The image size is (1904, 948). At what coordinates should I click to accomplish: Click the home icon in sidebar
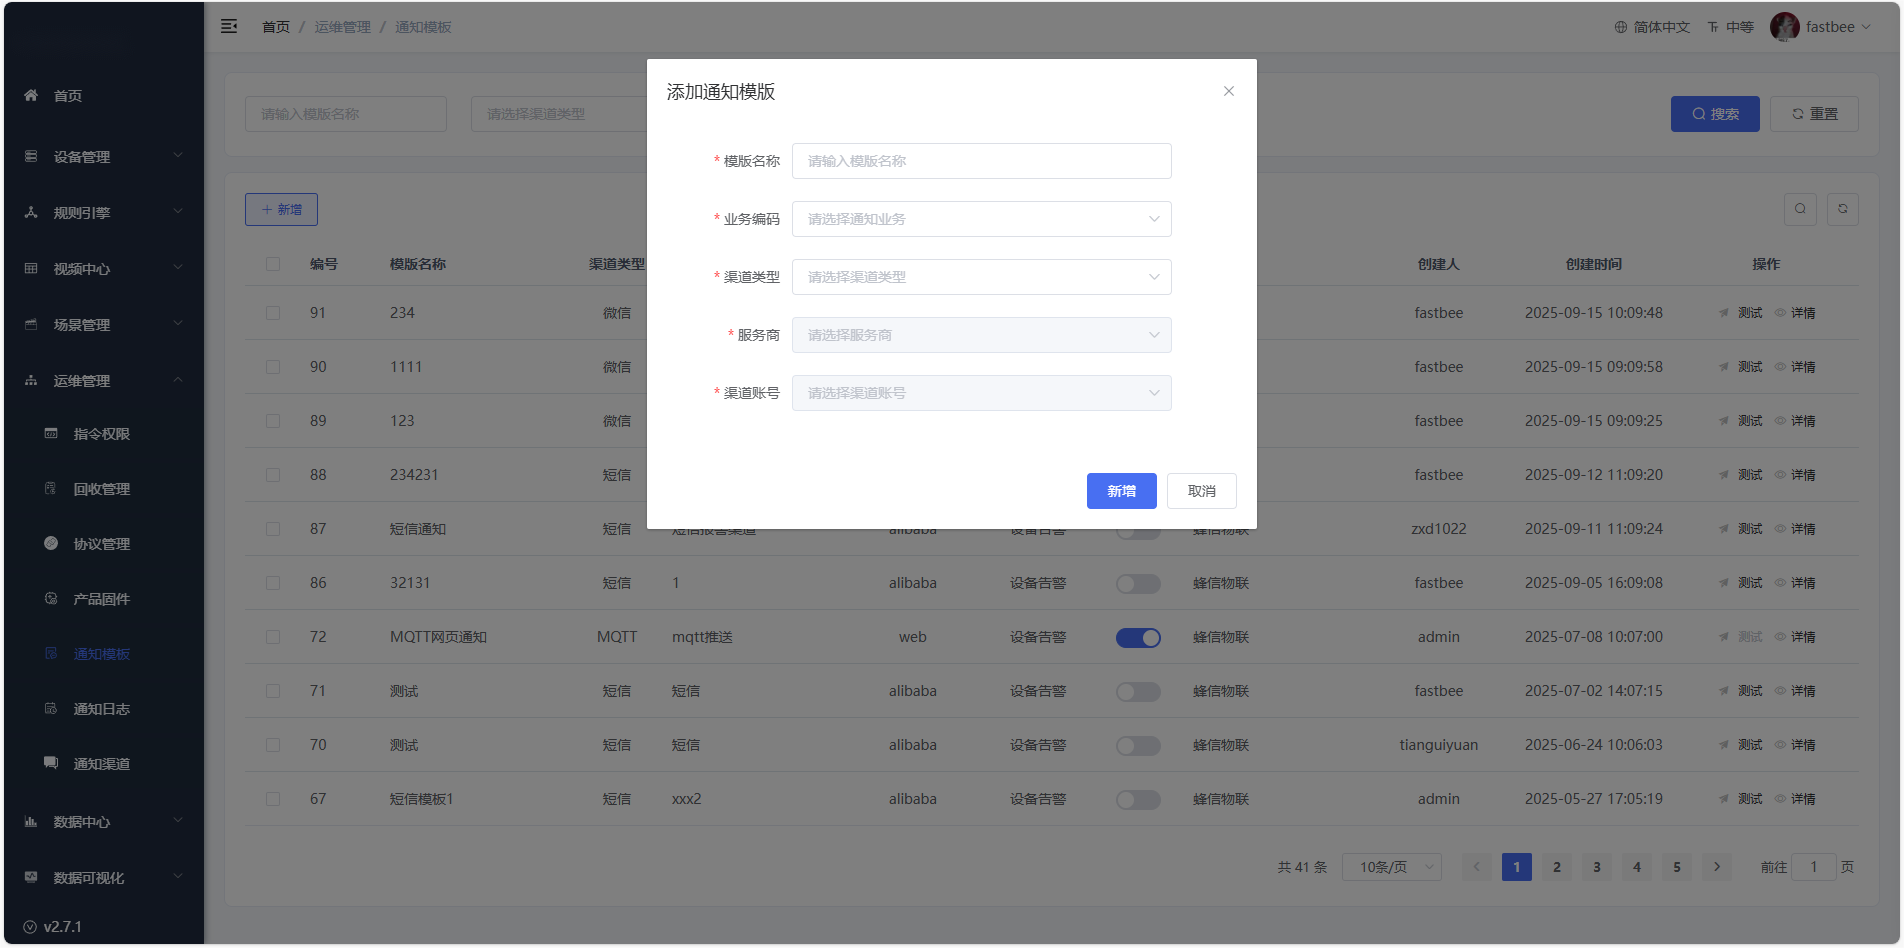coord(31,96)
